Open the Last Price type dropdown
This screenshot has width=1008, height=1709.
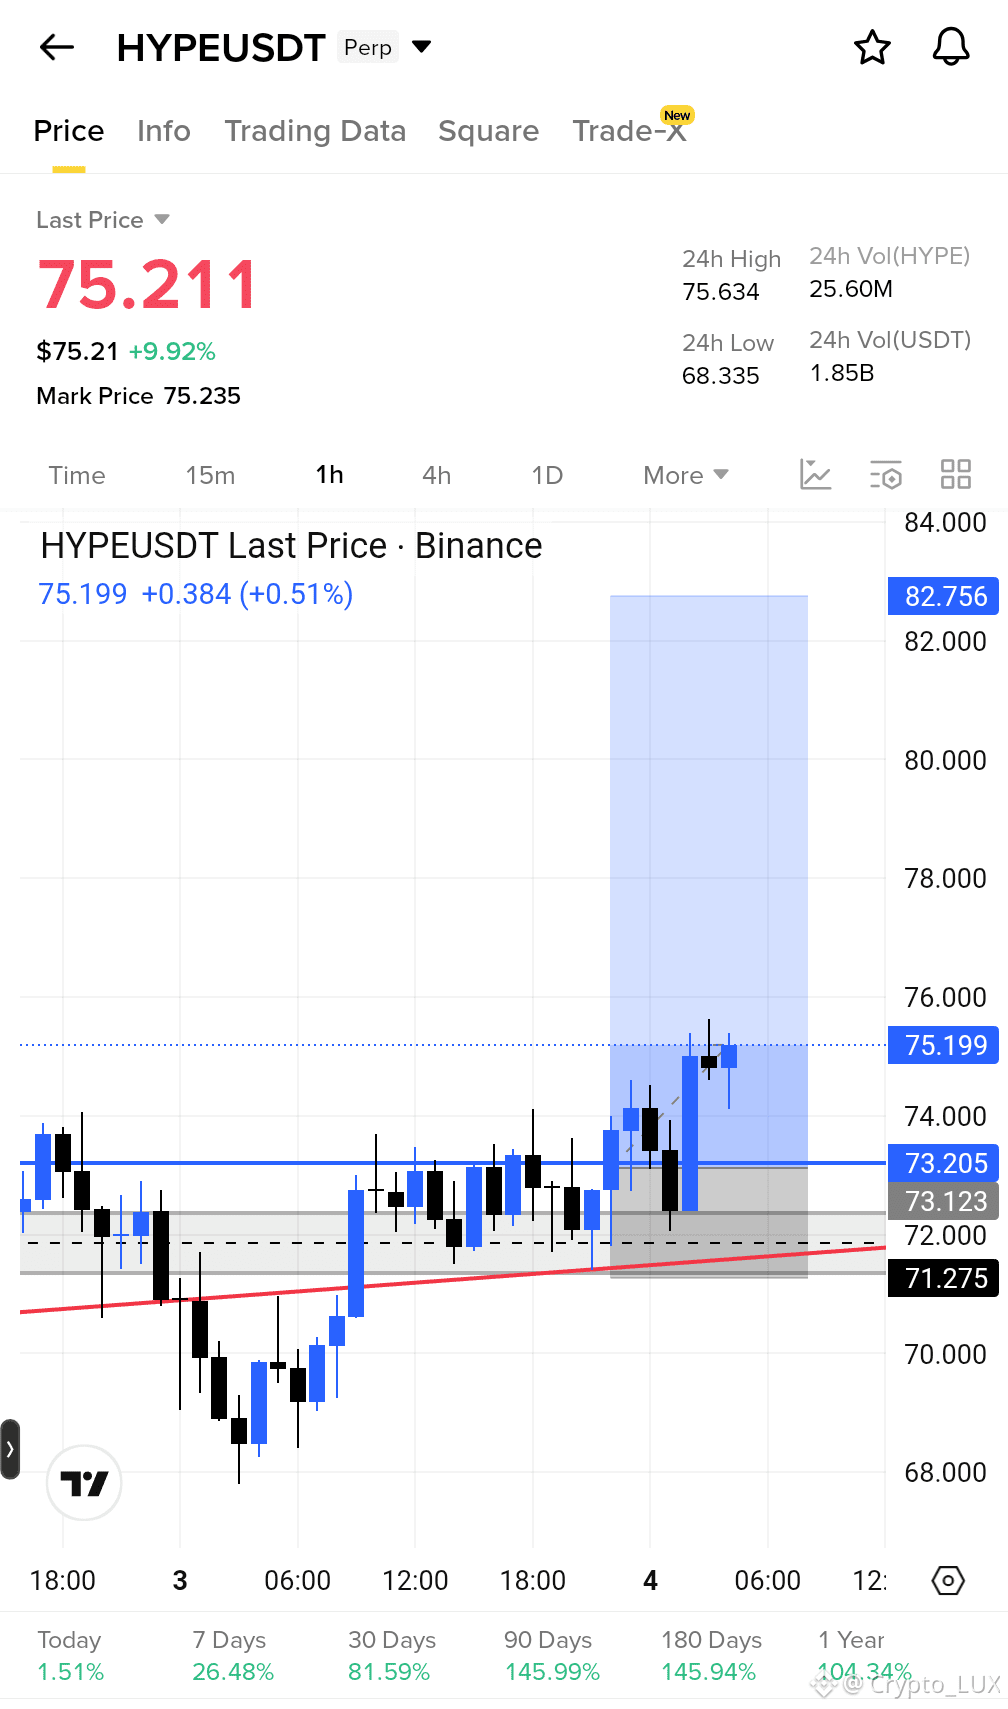coord(103,220)
